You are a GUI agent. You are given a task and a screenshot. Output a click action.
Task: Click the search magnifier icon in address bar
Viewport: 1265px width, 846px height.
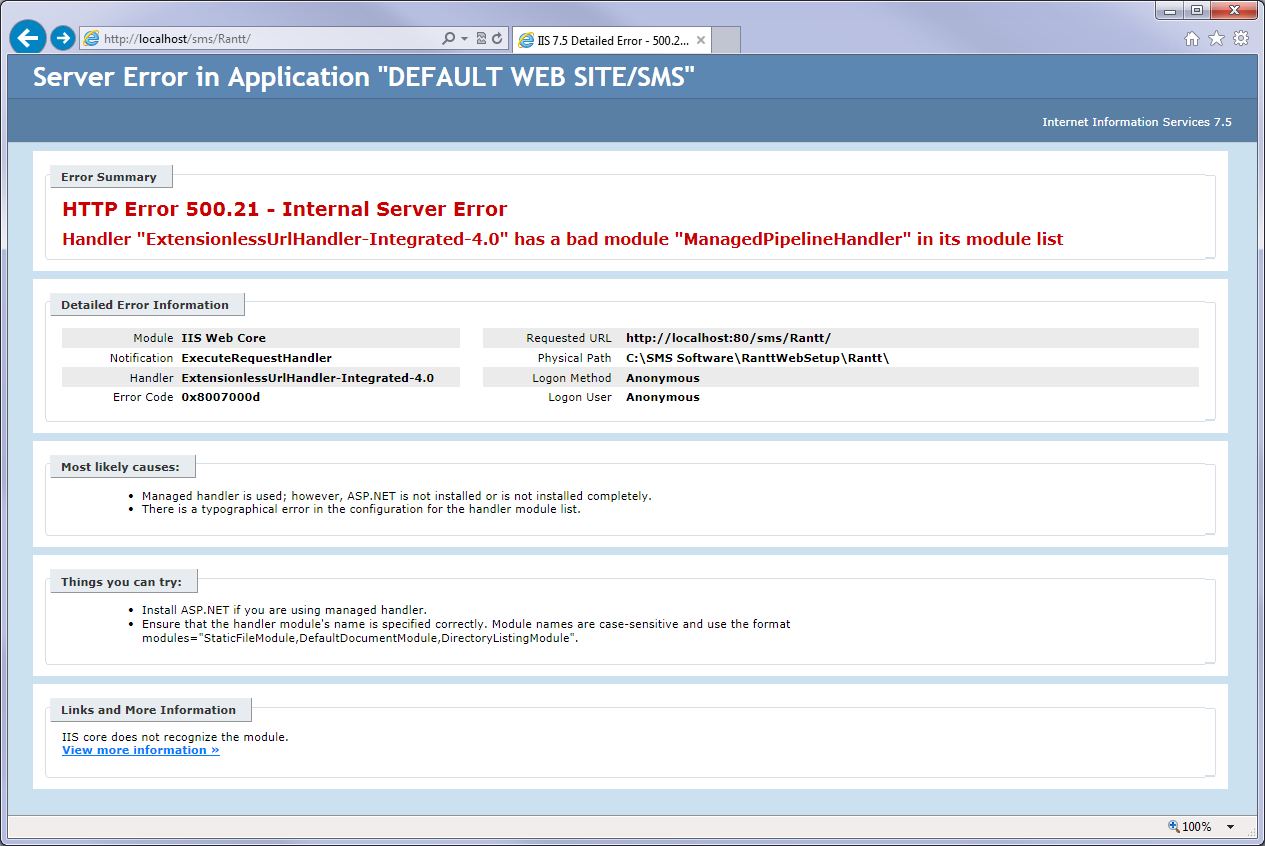[449, 38]
